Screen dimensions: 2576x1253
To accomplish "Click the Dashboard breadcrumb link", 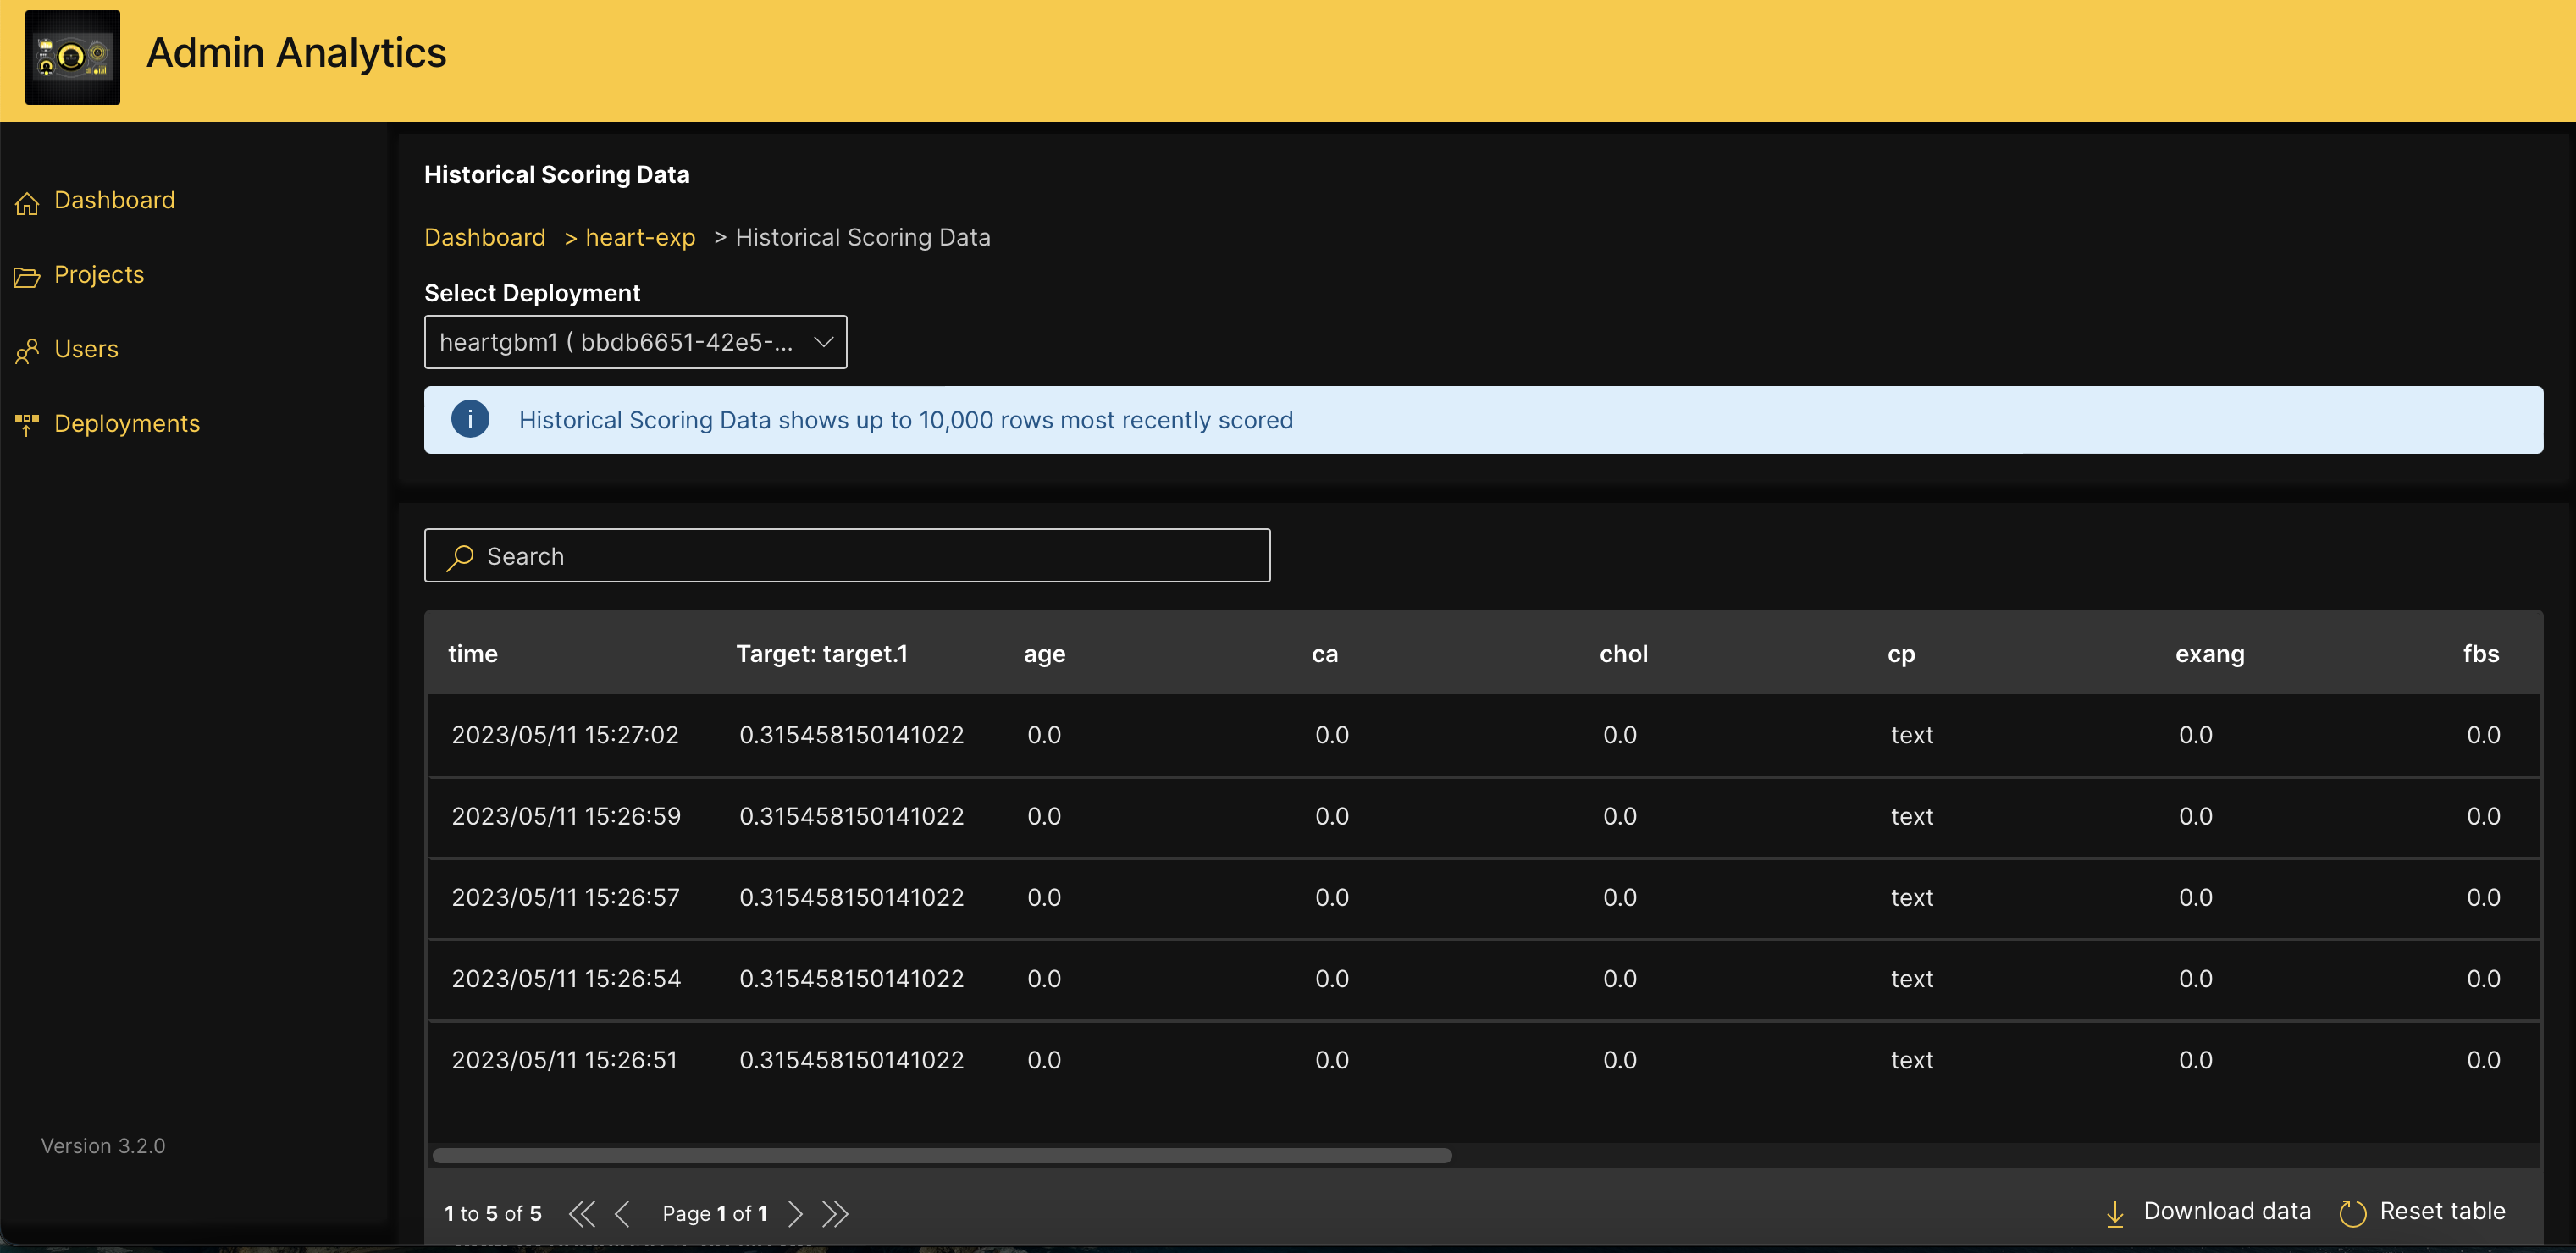I will [x=485, y=237].
